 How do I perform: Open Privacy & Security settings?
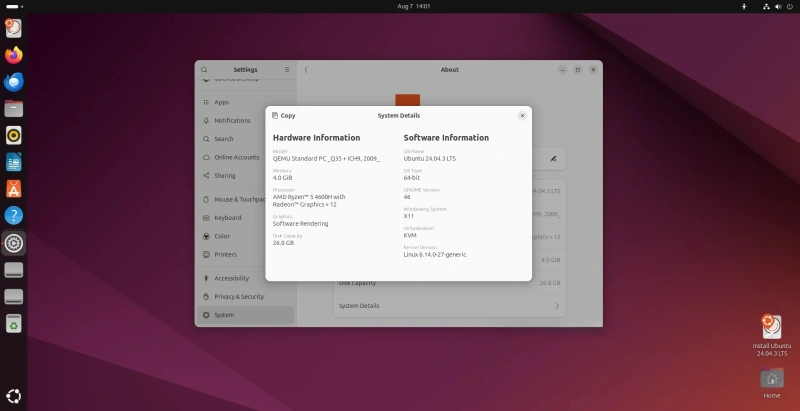click(x=245, y=297)
